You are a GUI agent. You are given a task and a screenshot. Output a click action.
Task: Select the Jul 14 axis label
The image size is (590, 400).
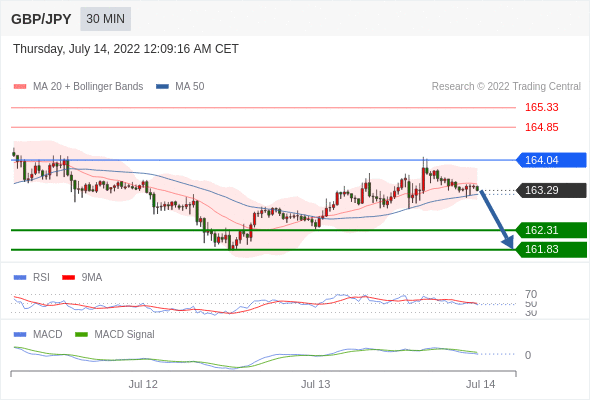[x=481, y=384]
